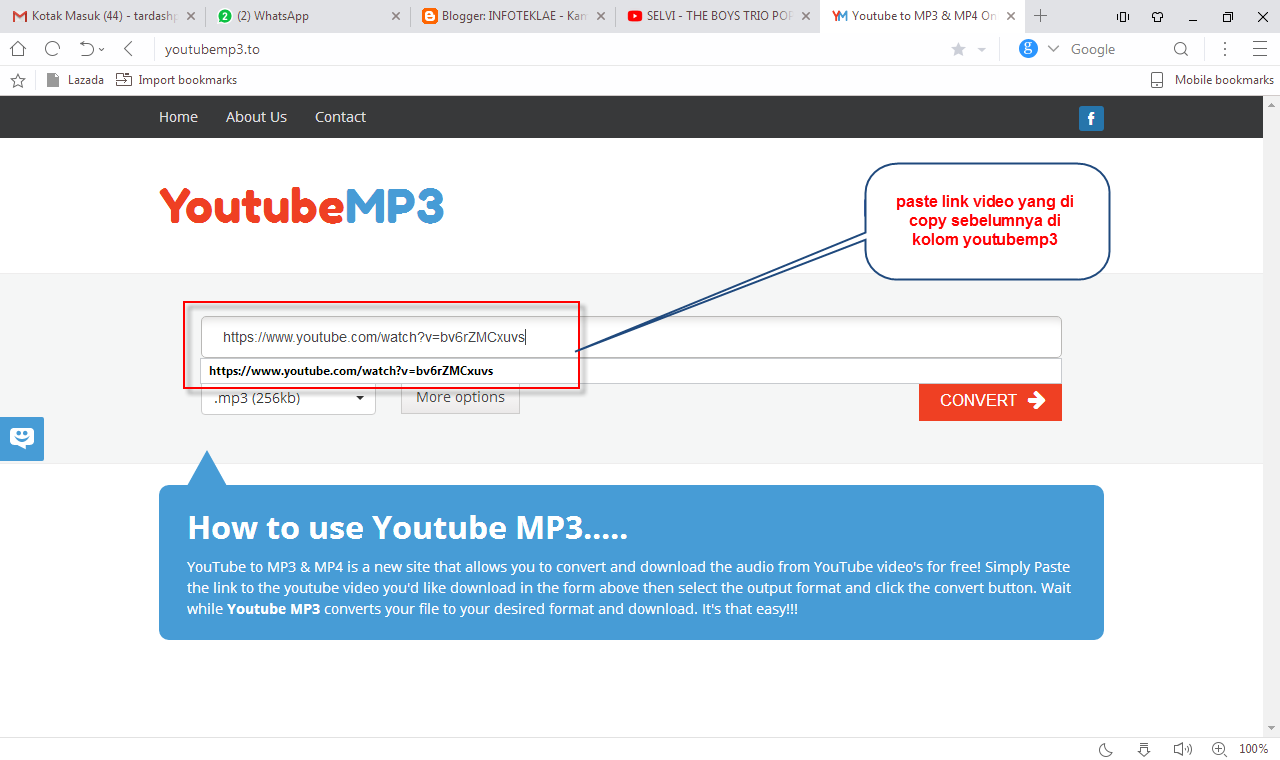Click the bookmarks bar star icon
Screen dimensions: 1280x760
pyautogui.click(x=16, y=80)
